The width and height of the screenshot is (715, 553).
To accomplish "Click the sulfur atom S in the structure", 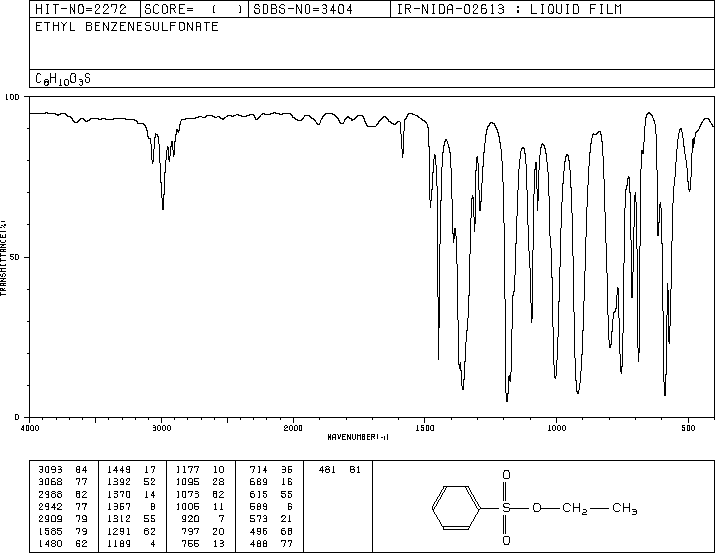I will tap(506, 508).
